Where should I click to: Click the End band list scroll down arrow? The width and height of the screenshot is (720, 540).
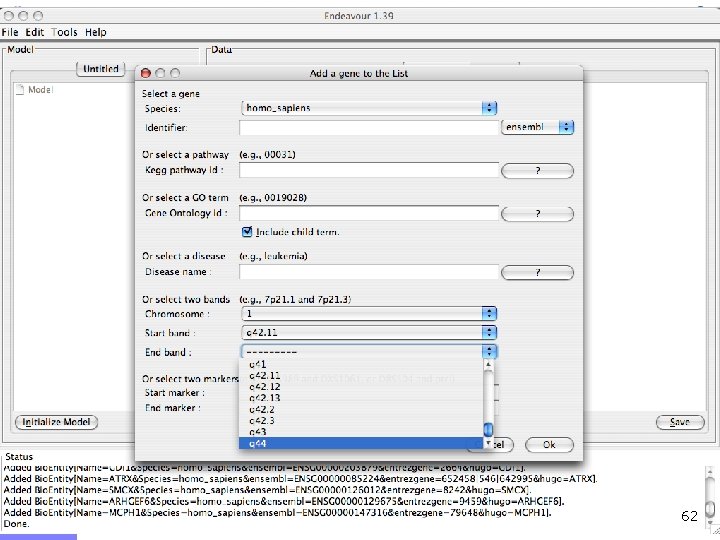coord(488,444)
